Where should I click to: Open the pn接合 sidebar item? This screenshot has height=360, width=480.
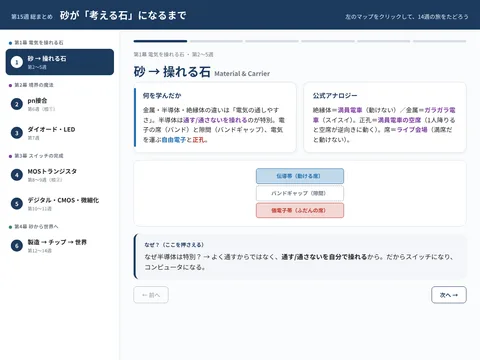pos(60,104)
